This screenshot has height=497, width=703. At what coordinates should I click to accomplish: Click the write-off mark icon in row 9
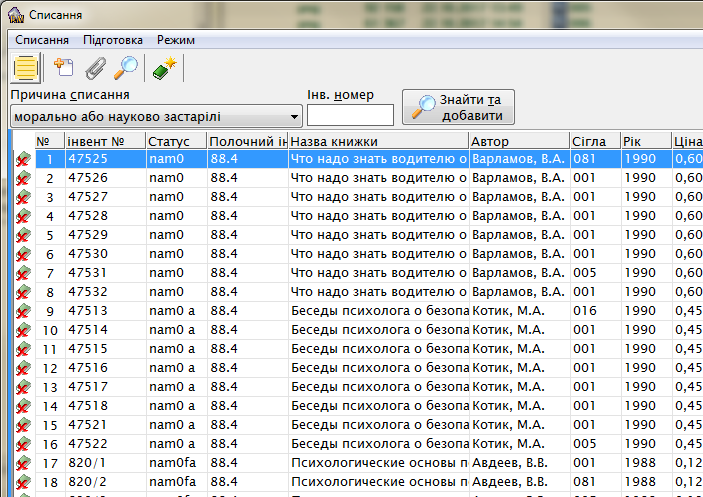pos(23,311)
